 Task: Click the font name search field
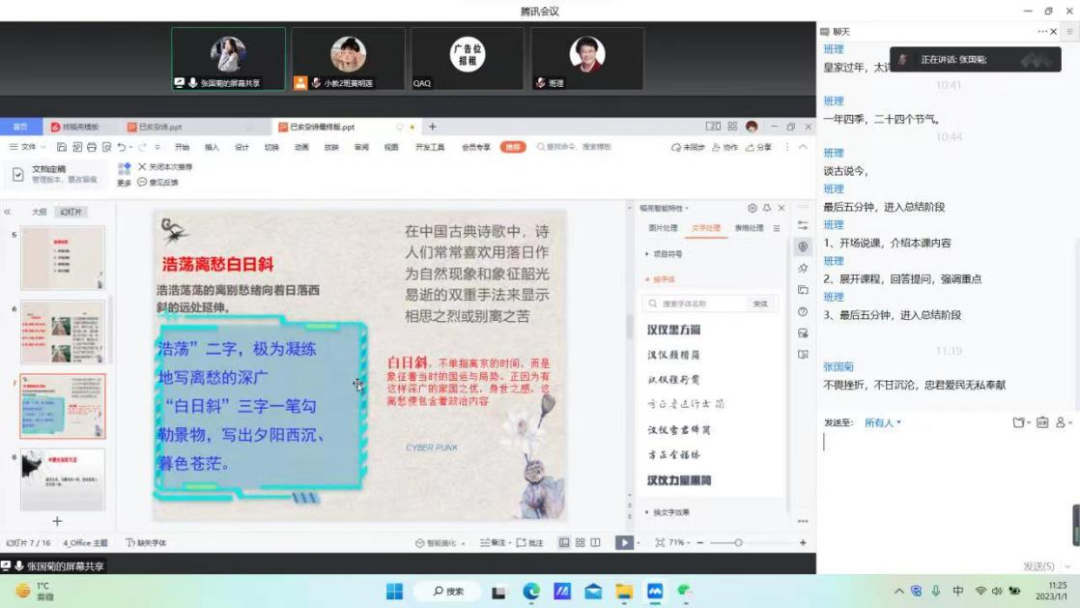pyautogui.click(x=702, y=303)
